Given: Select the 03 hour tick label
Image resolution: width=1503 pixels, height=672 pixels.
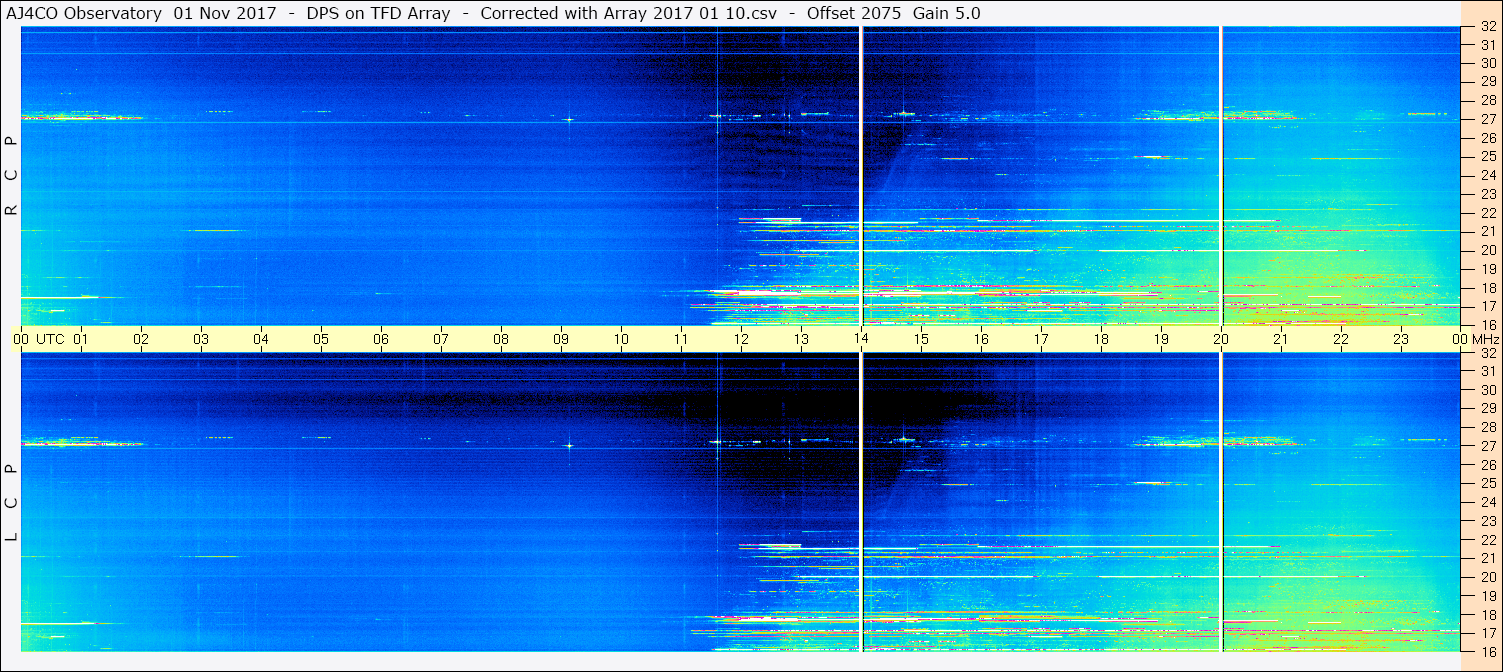Looking at the screenshot, I should [201, 339].
